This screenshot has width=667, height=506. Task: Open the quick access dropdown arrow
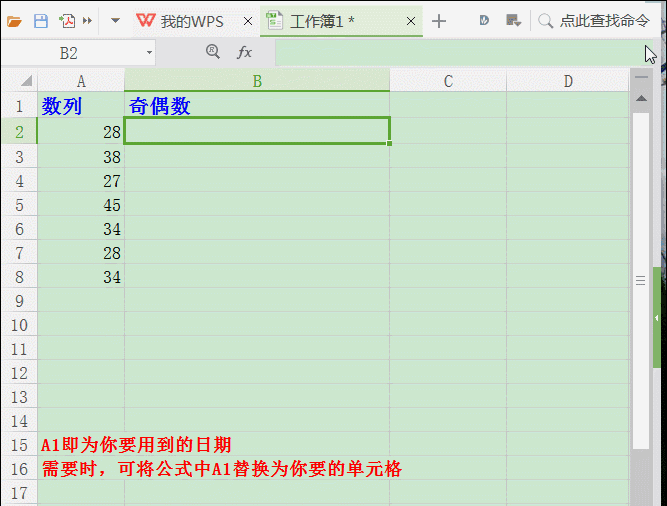click(x=115, y=20)
